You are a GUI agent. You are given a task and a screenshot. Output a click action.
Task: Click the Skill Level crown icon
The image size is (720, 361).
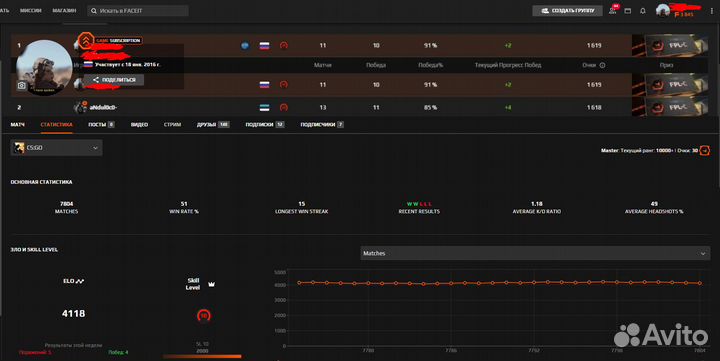click(x=212, y=284)
